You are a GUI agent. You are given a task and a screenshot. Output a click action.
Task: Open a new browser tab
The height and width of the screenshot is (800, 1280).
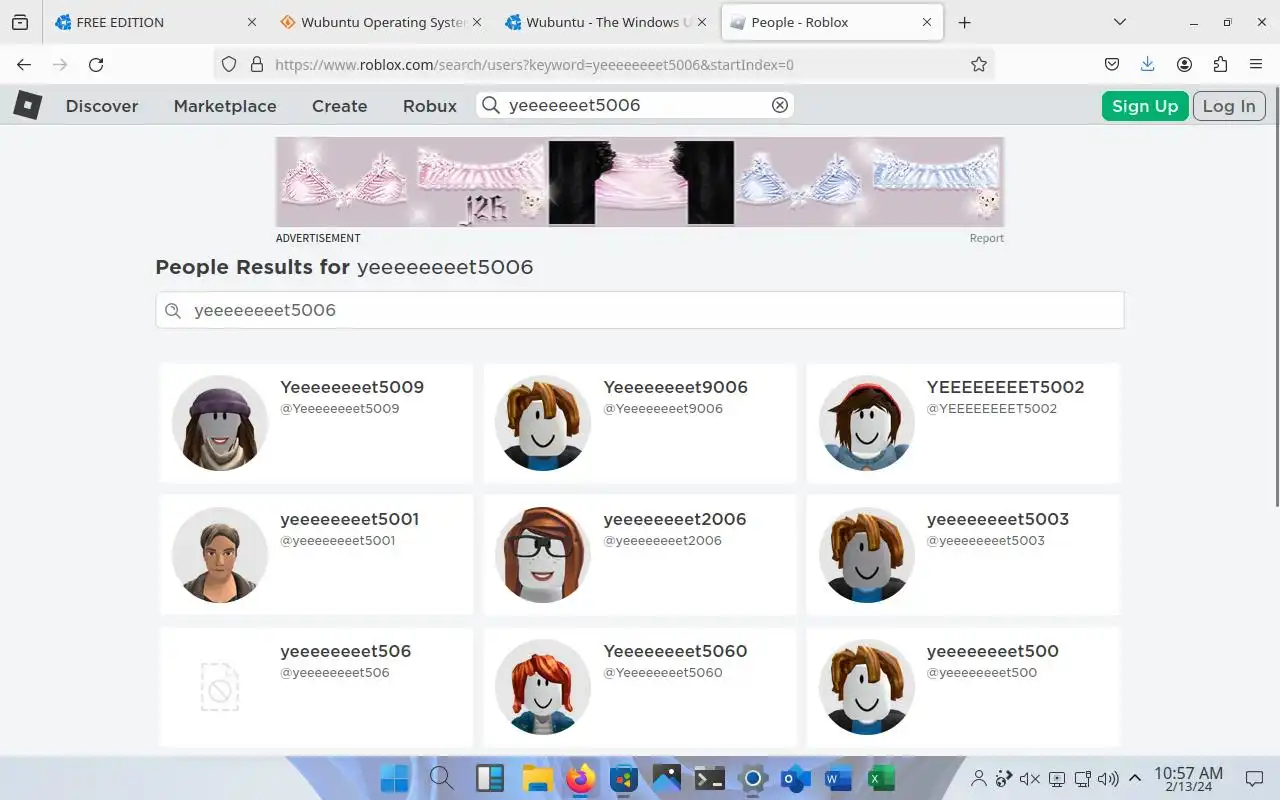964,22
